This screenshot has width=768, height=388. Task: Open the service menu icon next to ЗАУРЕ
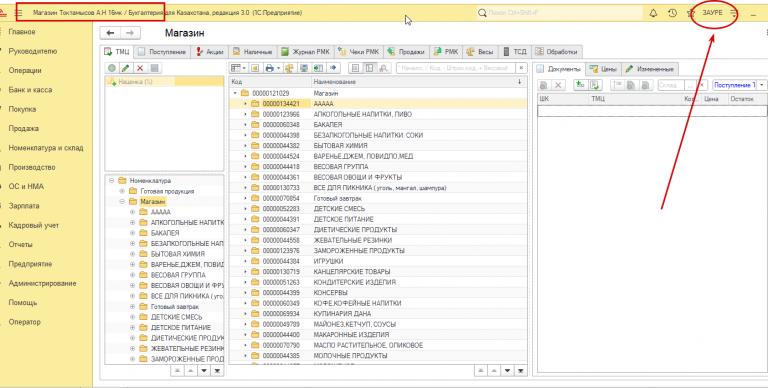point(733,13)
